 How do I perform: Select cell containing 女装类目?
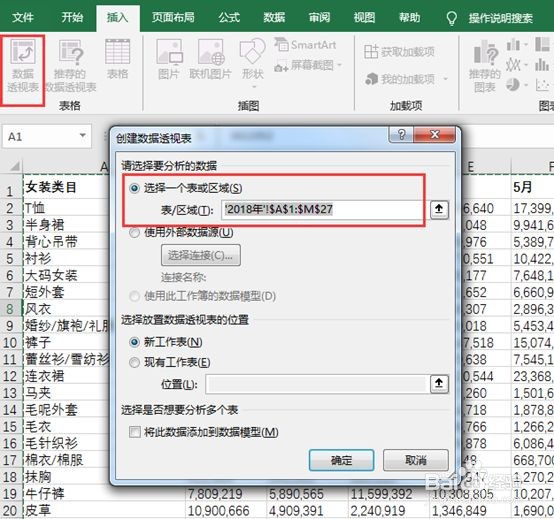pyautogui.click(x=66, y=187)
